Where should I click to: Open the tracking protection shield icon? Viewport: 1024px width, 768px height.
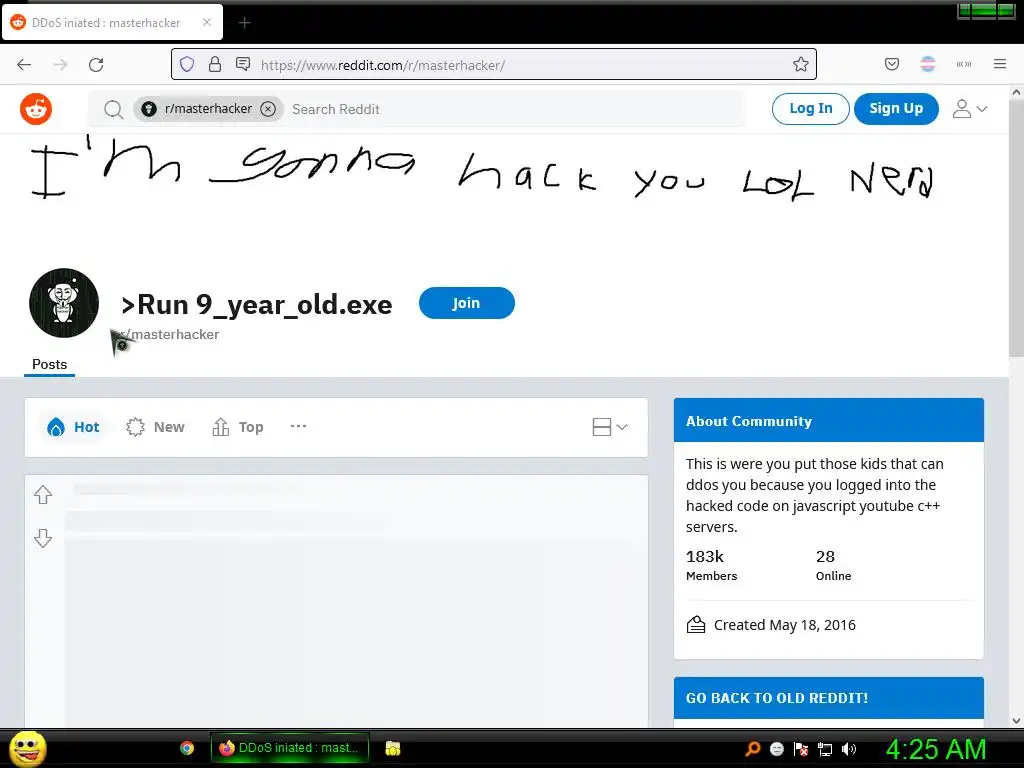point(187,64)
